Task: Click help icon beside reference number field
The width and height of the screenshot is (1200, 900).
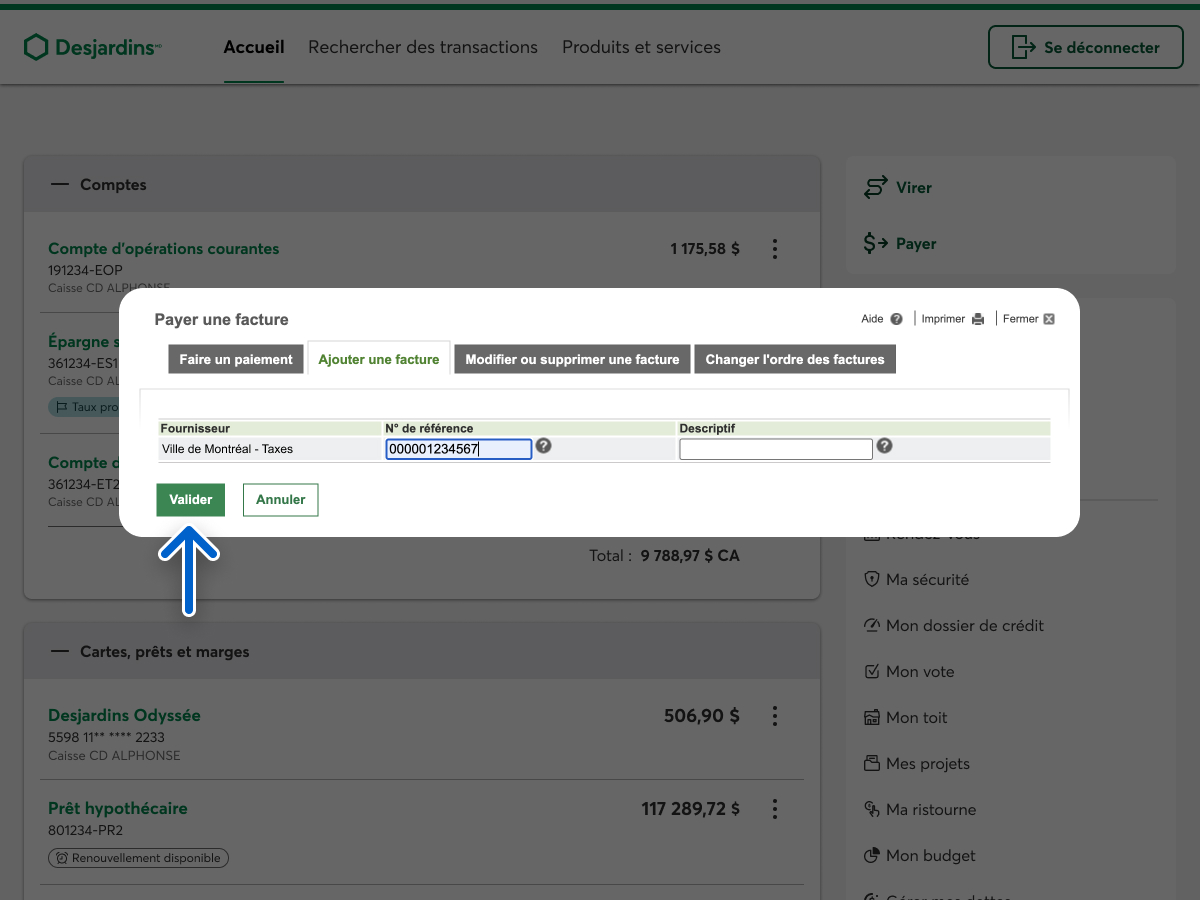Action: (x=543, y=446)
